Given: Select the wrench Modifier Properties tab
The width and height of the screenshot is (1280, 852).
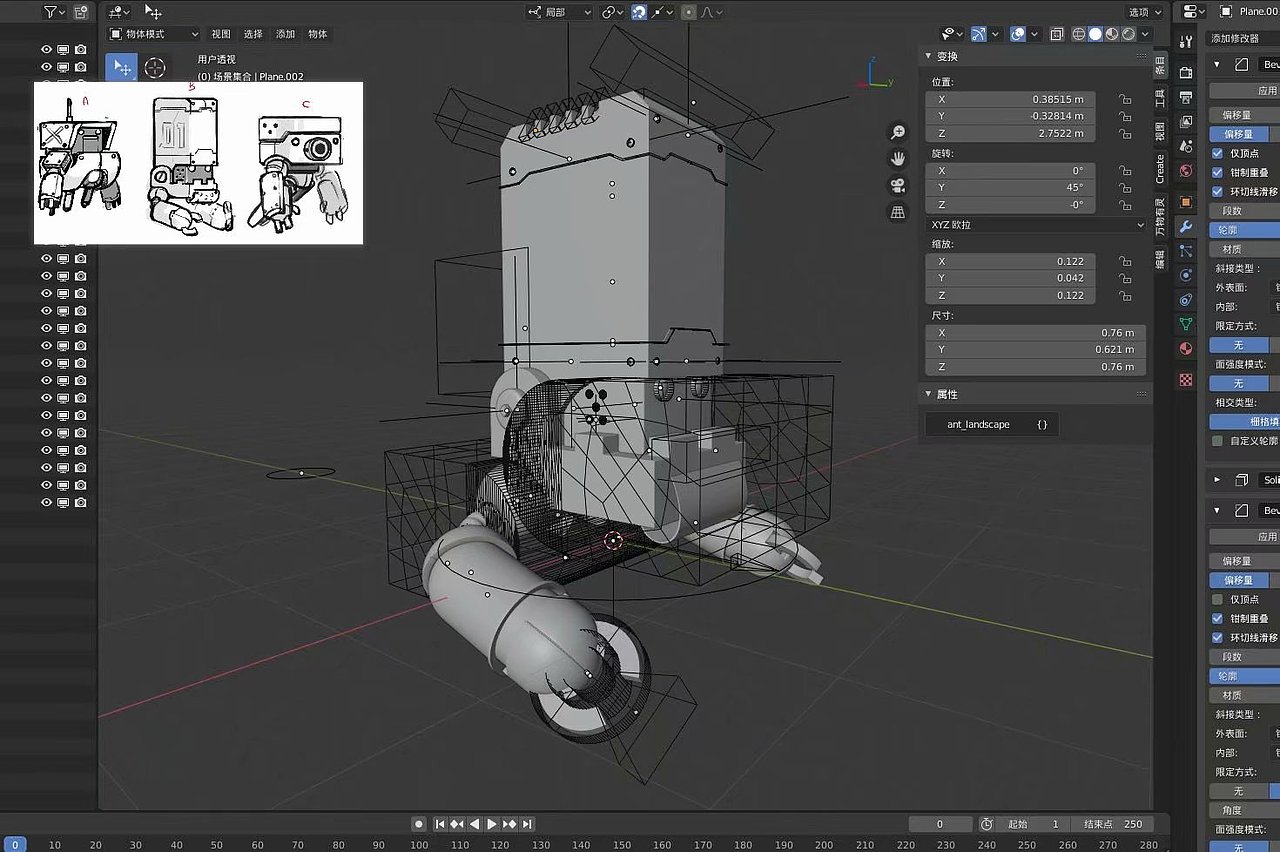Looking at the screenshot, I should coord(1185,226).
